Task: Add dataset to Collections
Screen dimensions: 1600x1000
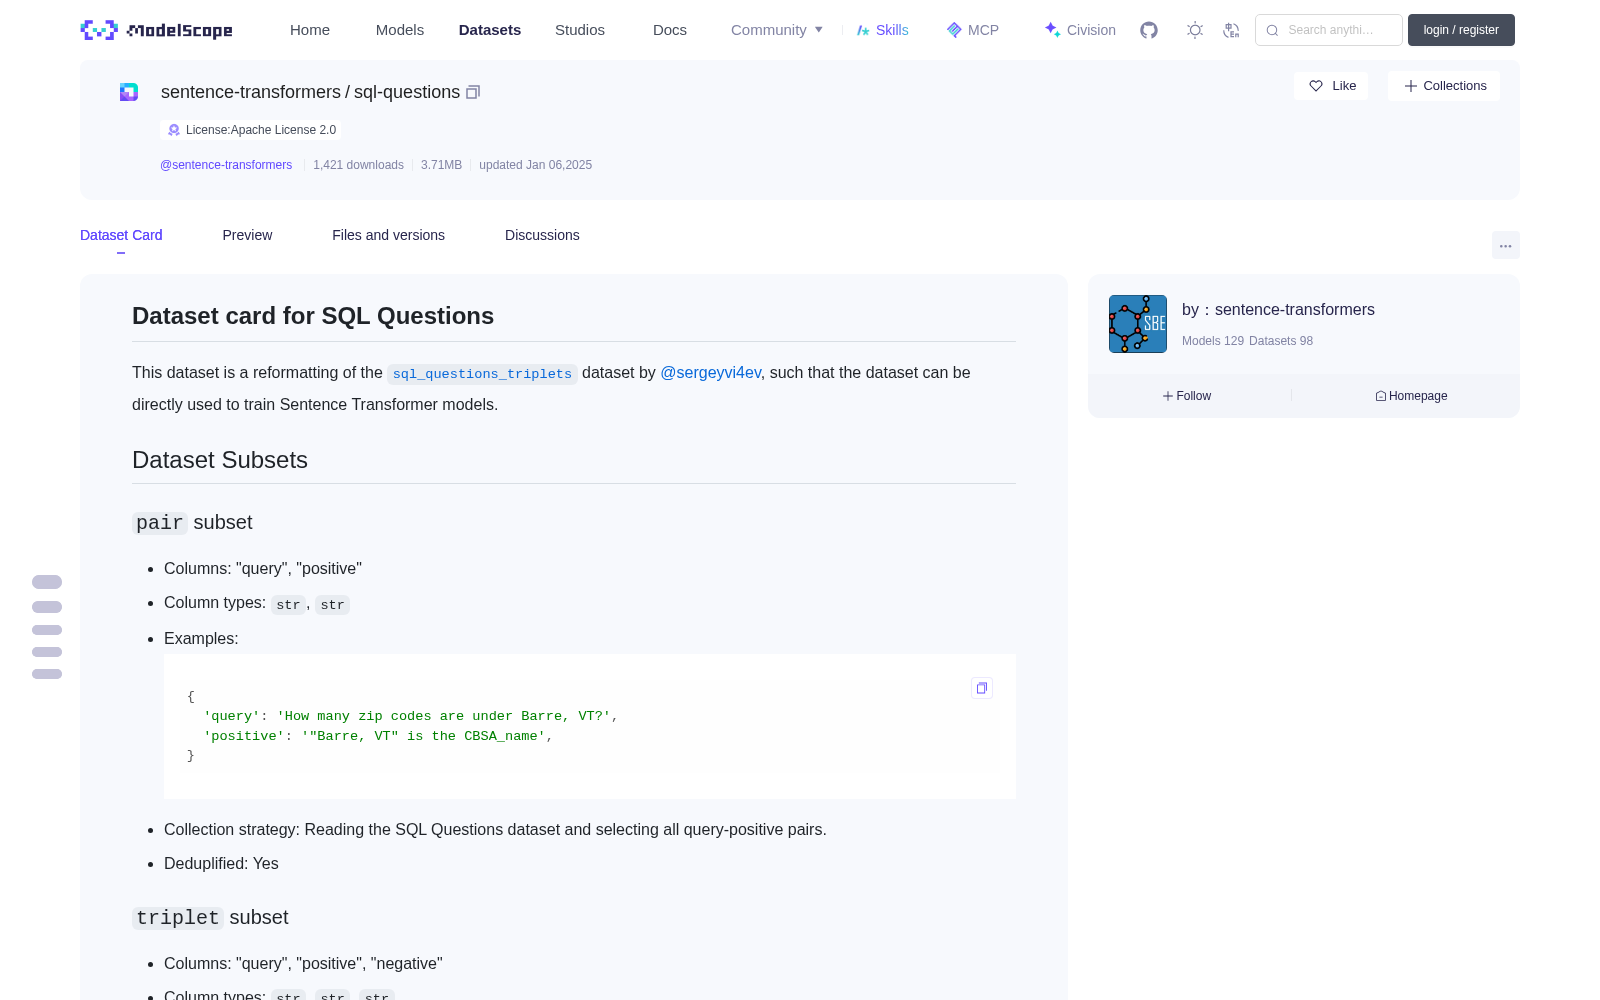Action: (x=1444, y=86)
